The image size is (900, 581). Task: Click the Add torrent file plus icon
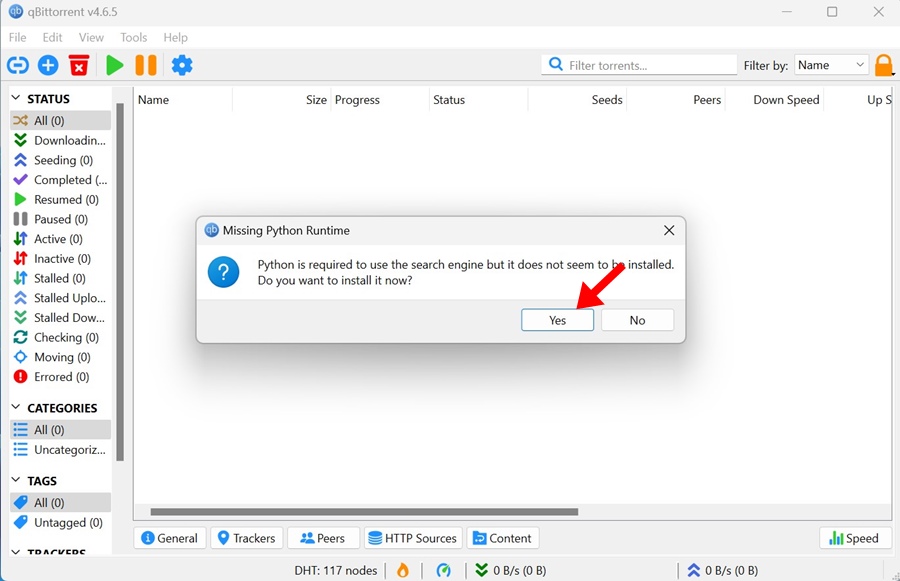[48, 65]
